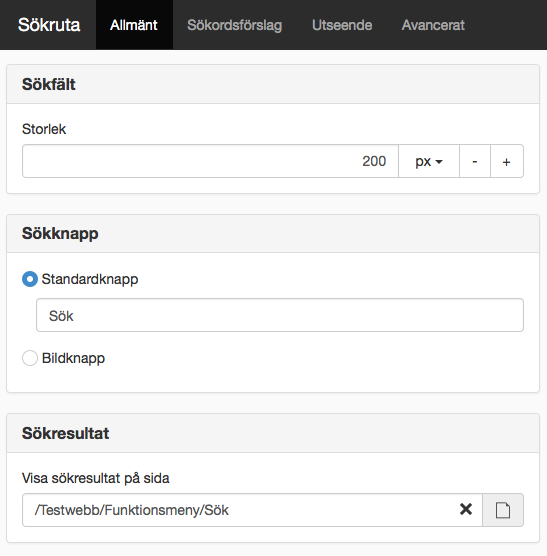Focus the Storlek size input field
The height and width of the screenshot is (556, 547).
pos(210,161)
